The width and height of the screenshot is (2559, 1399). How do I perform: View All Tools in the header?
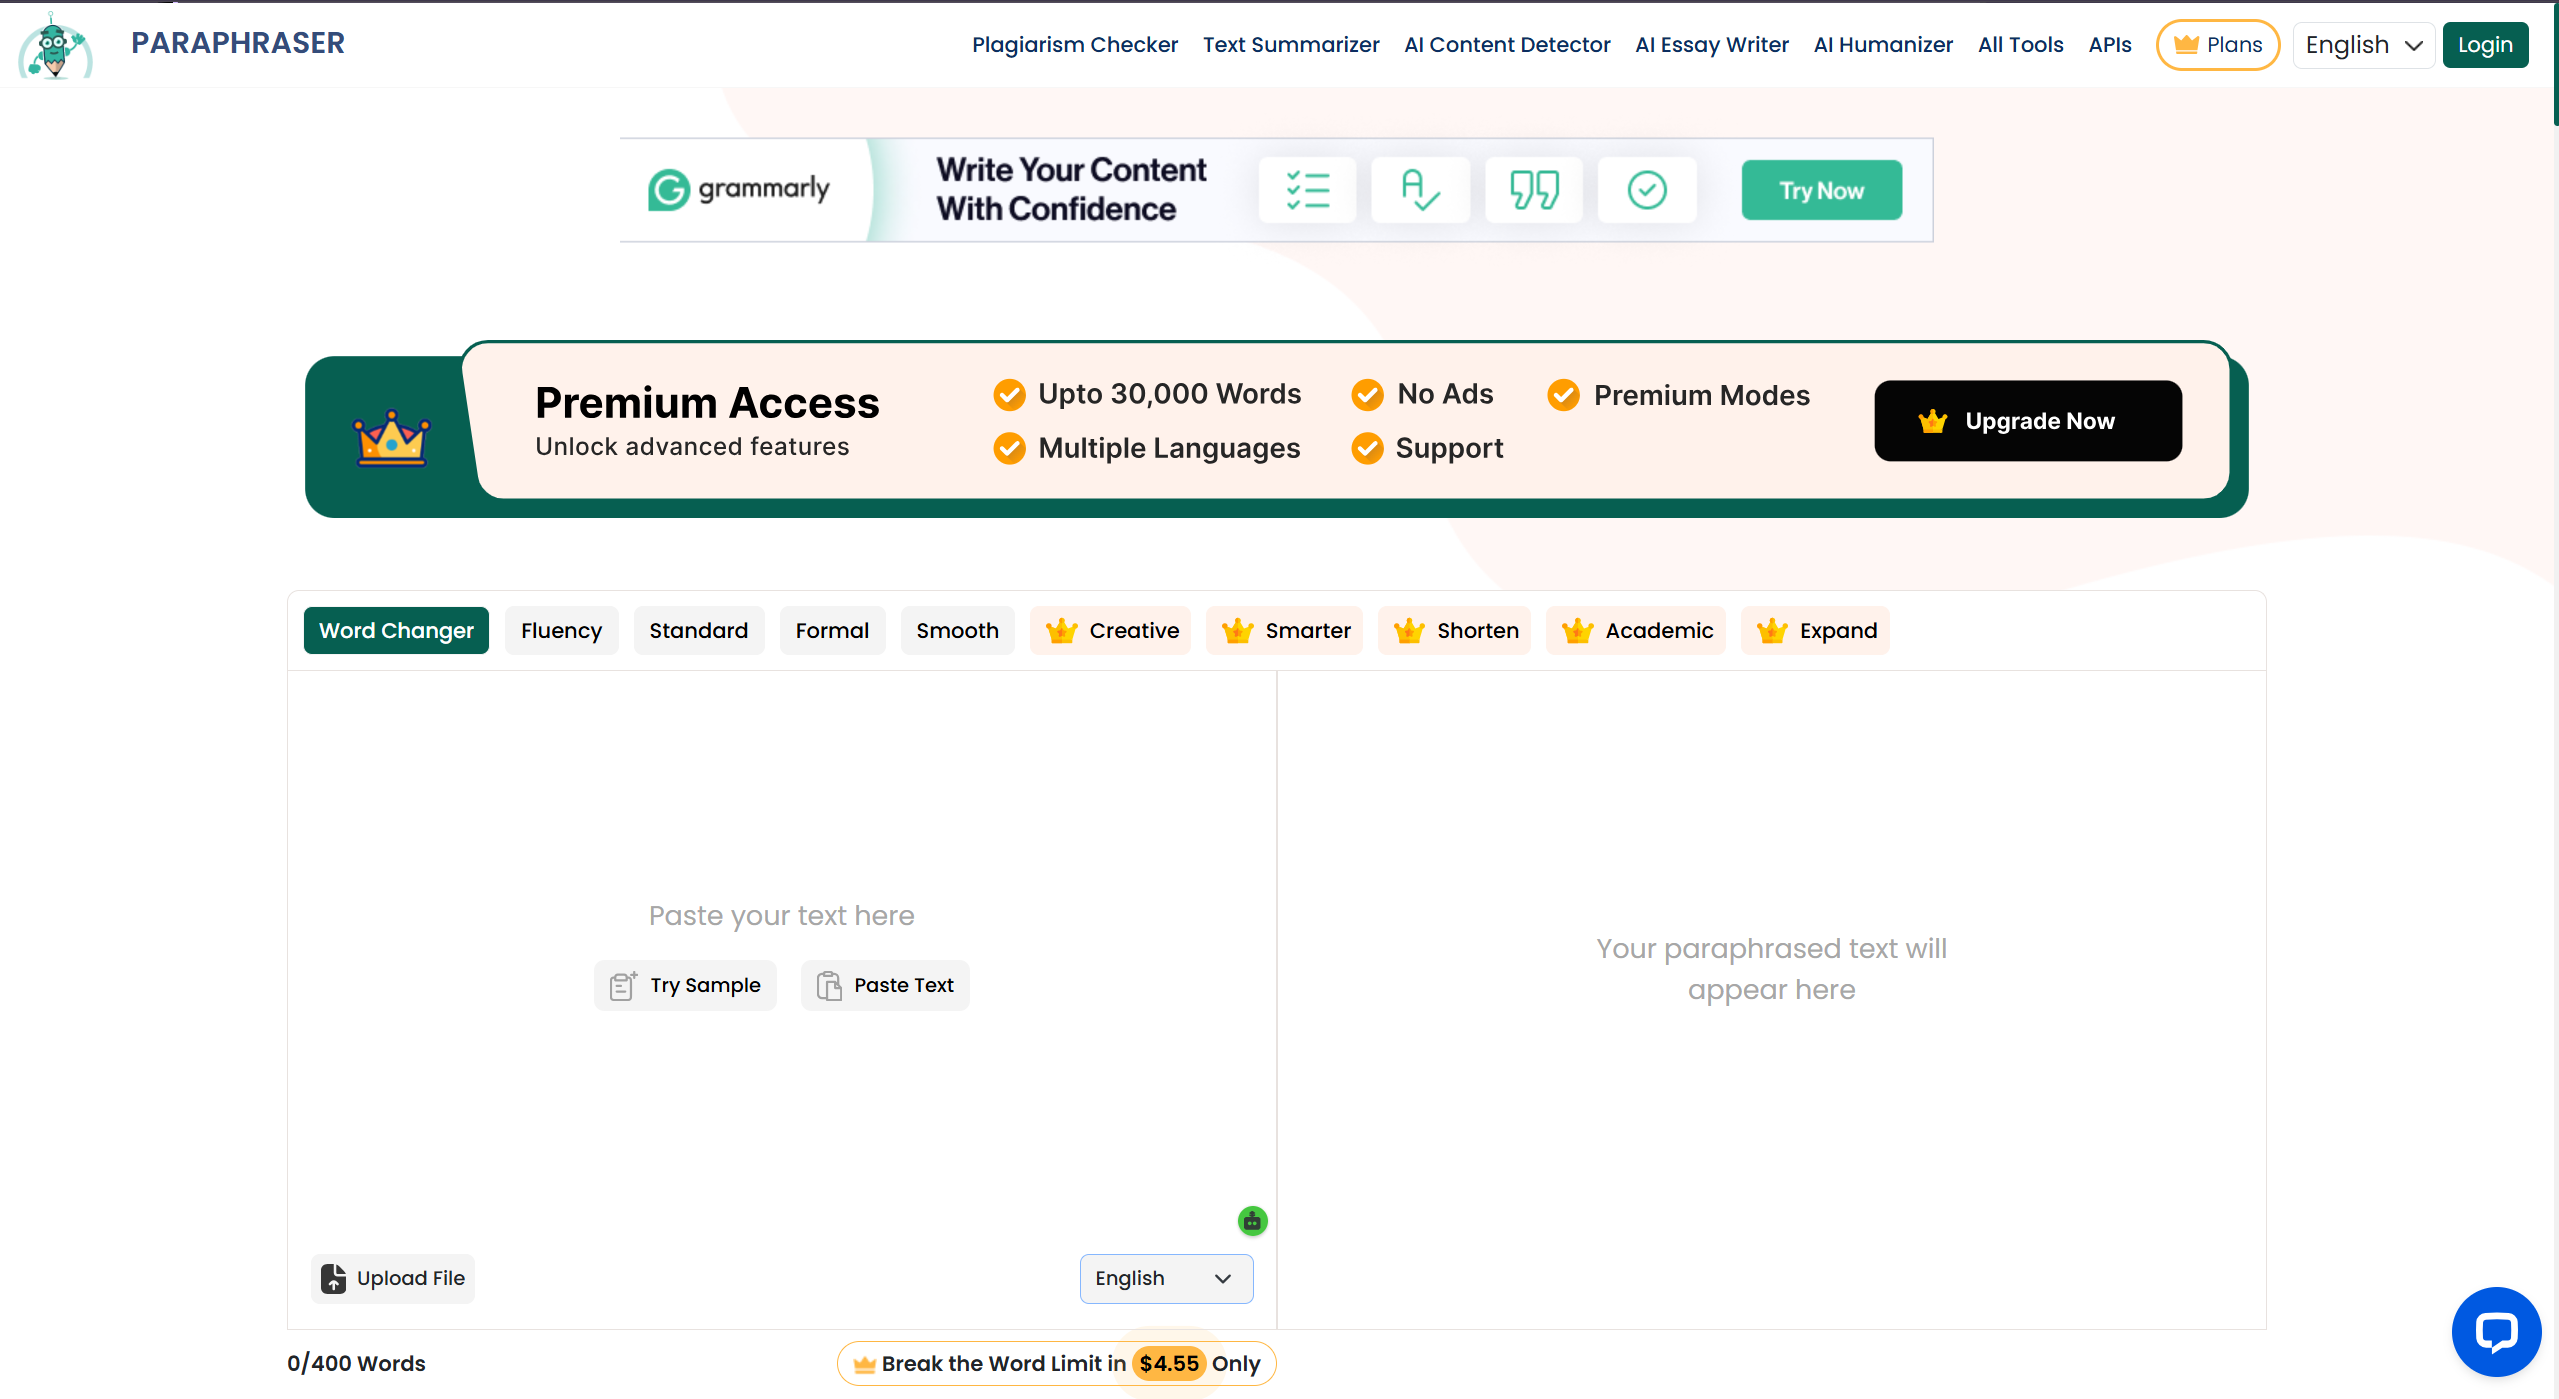click(x=2021, y=45)
